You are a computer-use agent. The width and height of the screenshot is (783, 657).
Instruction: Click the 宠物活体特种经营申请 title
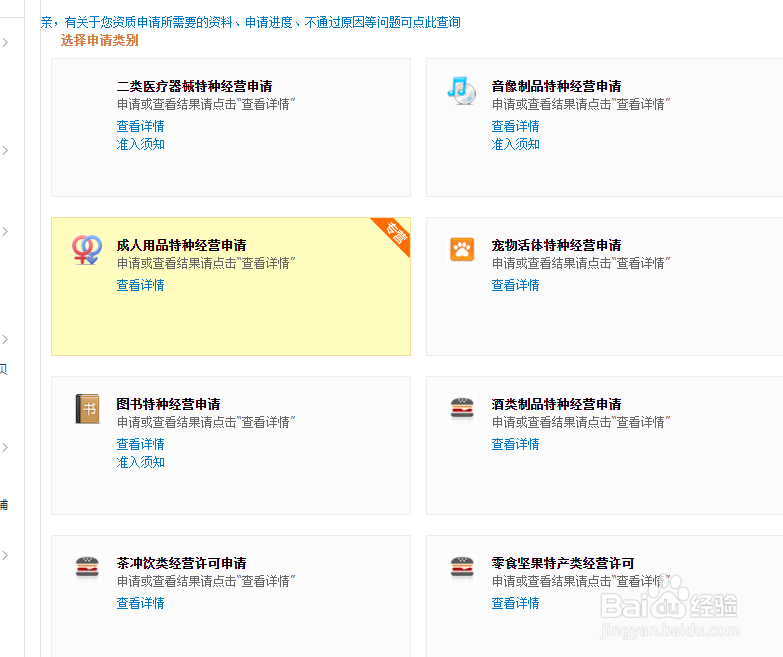click(x=556, y=245)
